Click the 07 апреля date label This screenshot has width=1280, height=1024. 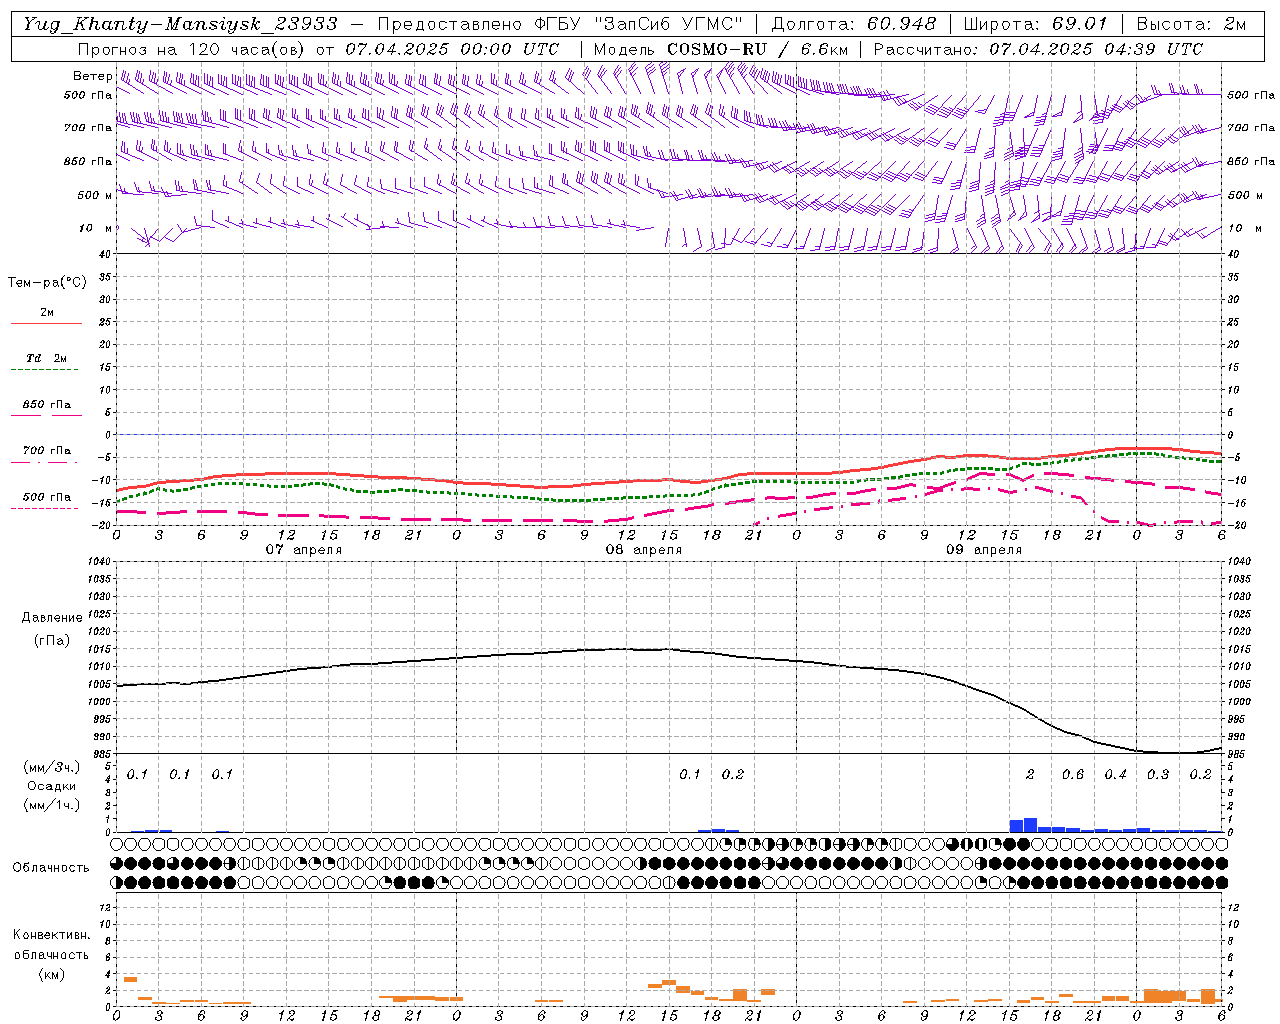(304, 549)
